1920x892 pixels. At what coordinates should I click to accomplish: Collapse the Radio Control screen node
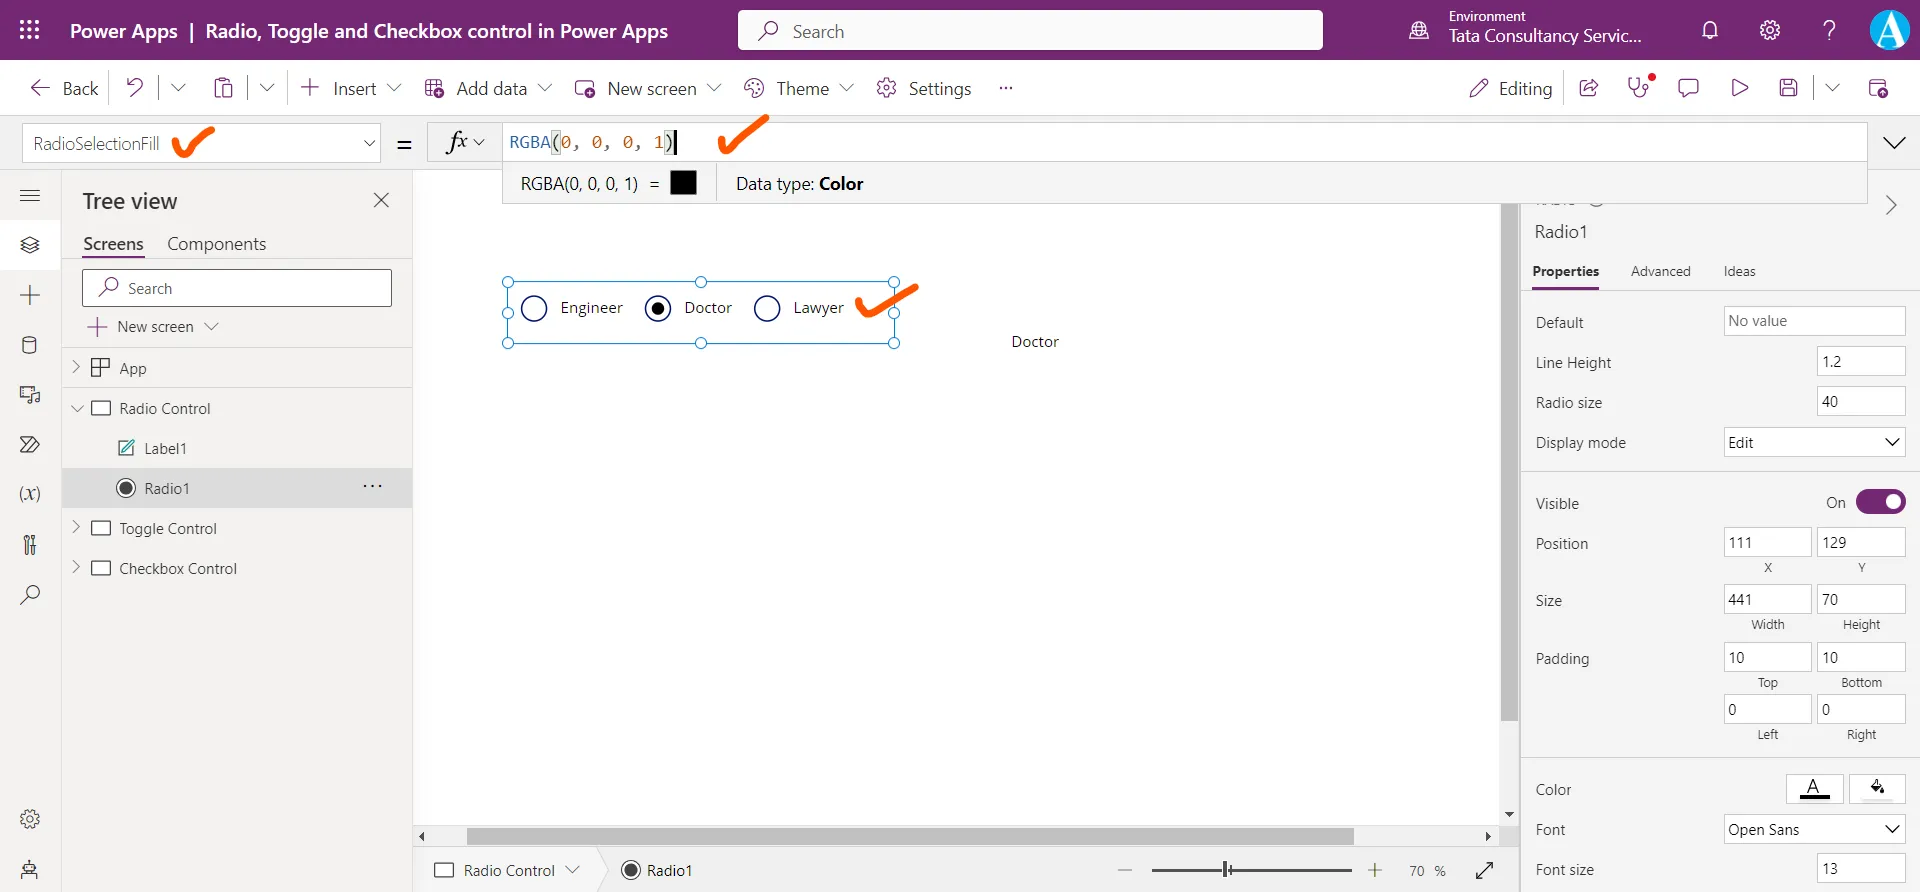pos(77,408)
